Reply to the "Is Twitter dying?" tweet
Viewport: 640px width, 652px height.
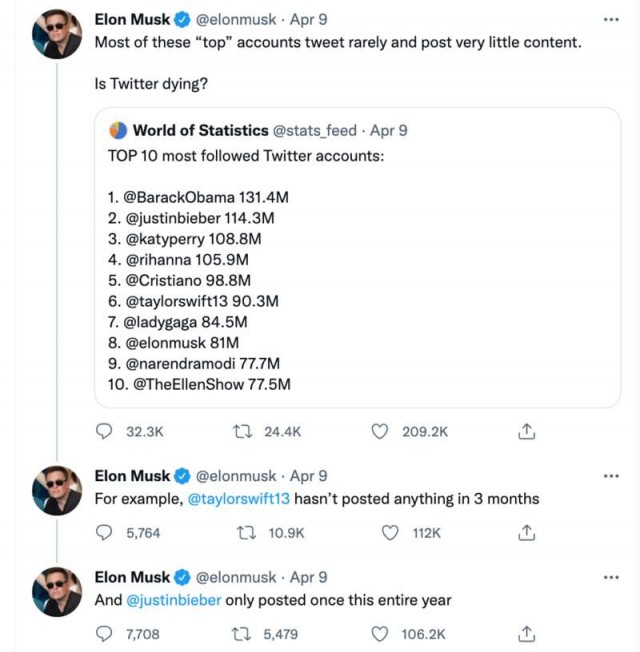click(x=104, y=431)
